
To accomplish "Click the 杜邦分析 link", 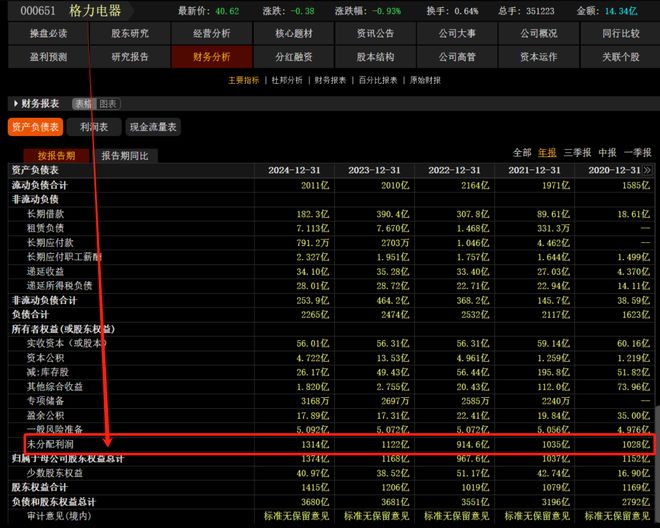I will (286, 80).
